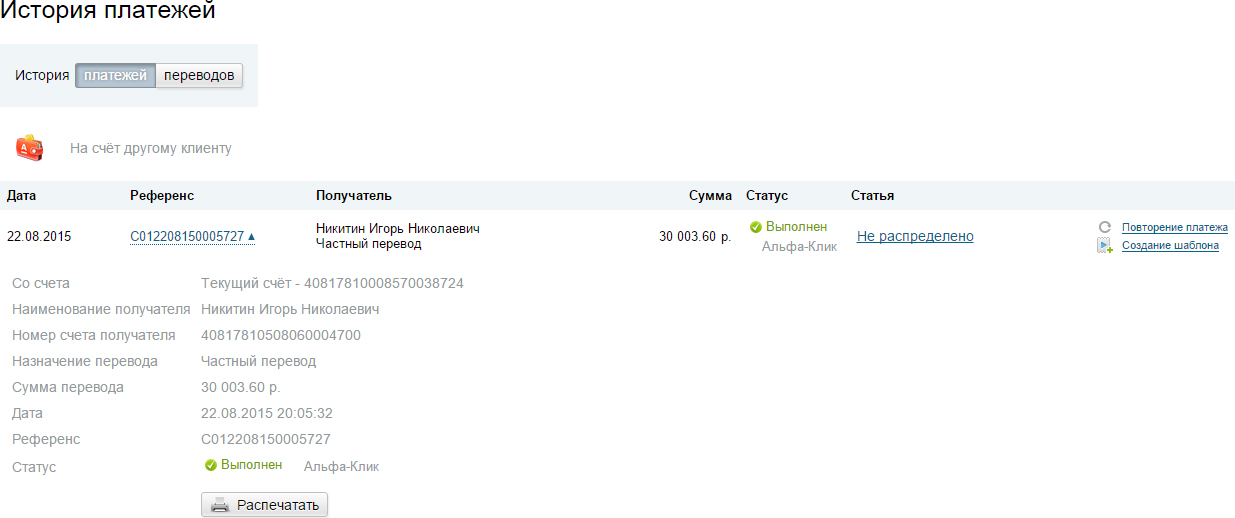This screenshot has width=1235, height=518.
Task: Click recipient Никитин Игорь Николаевич in table row
Action: [x=398, y=229]
